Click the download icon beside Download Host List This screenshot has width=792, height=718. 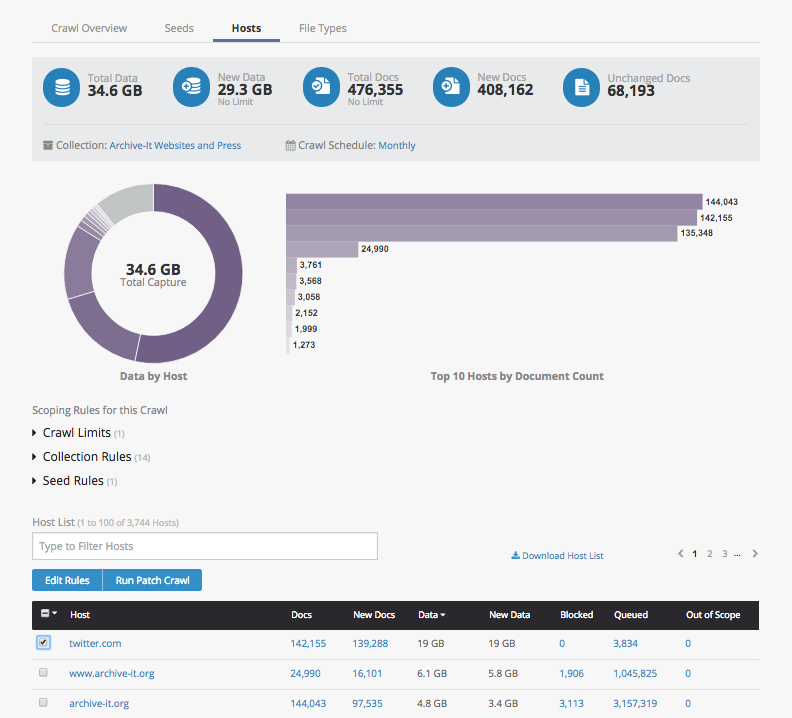tap(515, 556)
